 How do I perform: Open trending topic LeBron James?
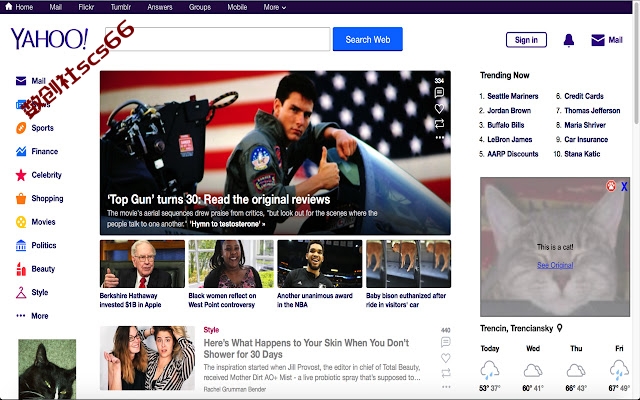[x=509, y=139]
